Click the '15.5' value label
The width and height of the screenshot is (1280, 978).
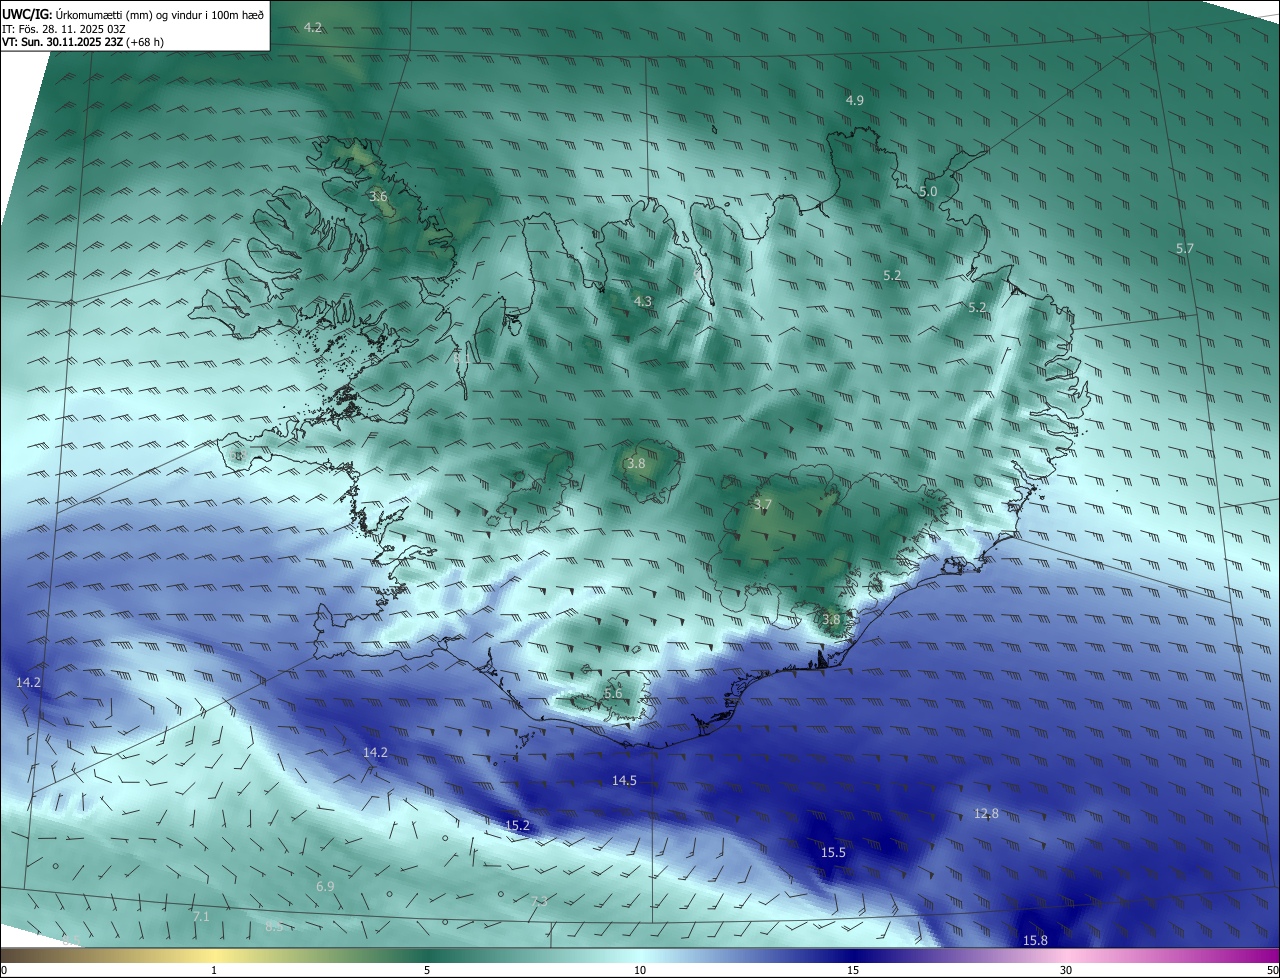coord(833,852)
